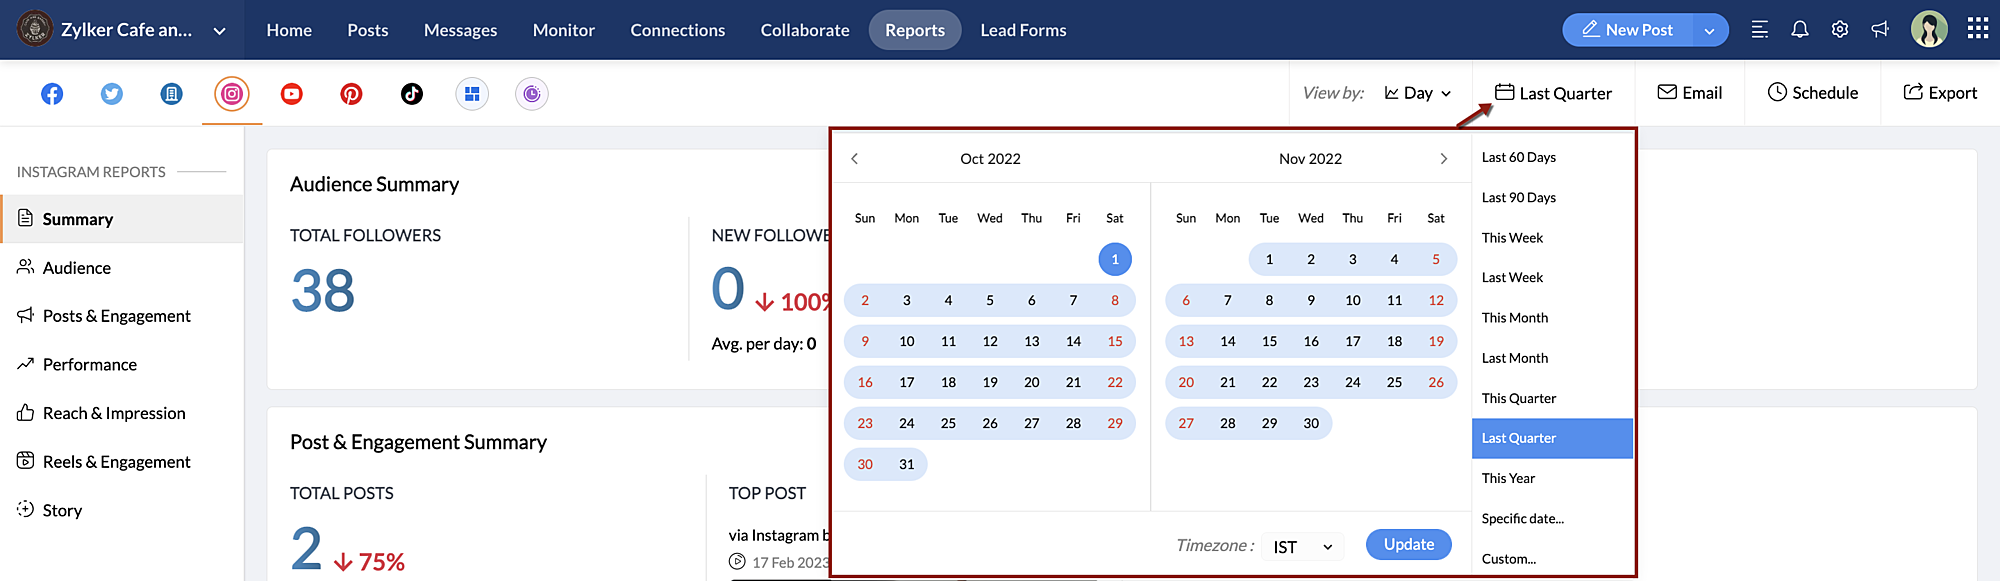Select Last 90 Days range
The height and width of the screenshot is (581, 2000).
(x=1553, y=197)
